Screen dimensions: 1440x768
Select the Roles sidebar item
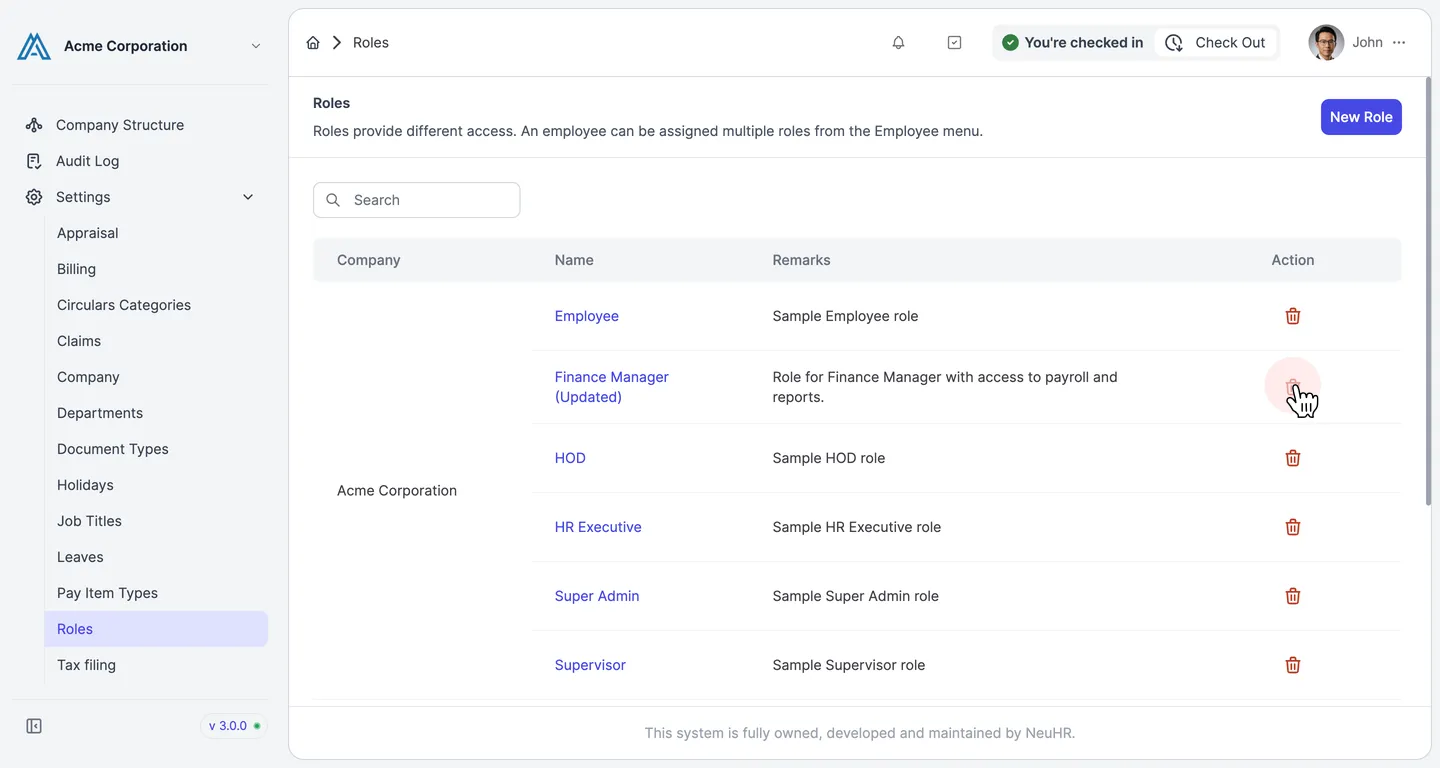coord(156,629)
